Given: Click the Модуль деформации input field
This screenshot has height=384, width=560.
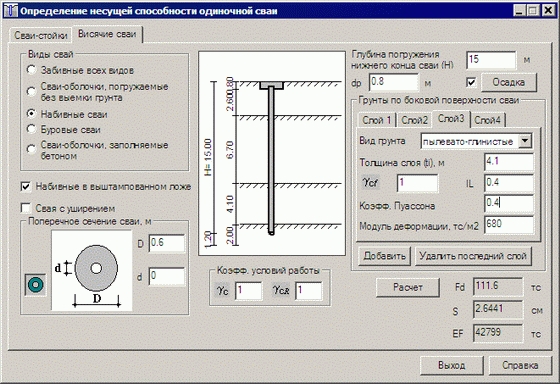Looking at the screenshot, I should [x=509, y=225].
